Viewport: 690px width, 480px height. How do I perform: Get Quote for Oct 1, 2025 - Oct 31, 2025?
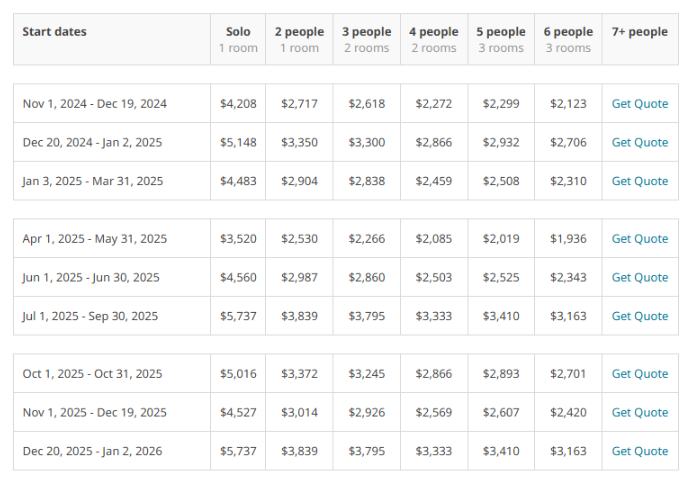(x=639, y=374)
